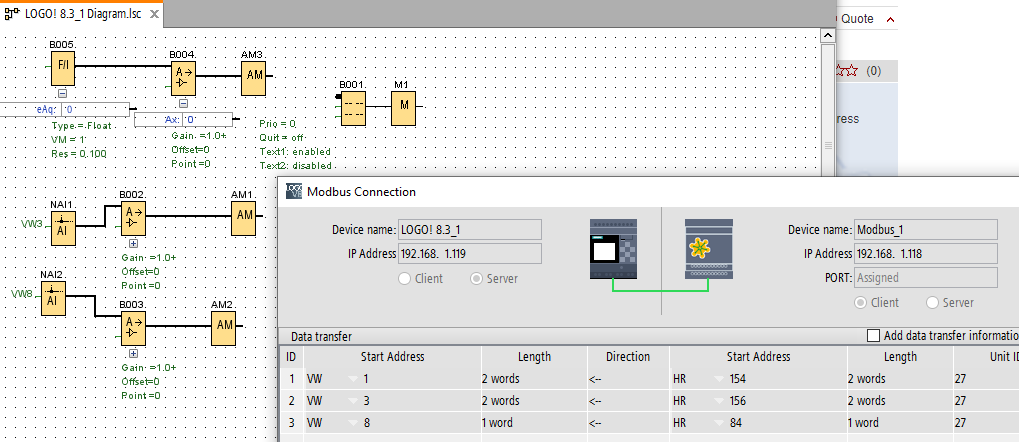This screenshot has height=442, width=1019.
Task: Enable Add data transfer information checkbox
Action: [873, 337]
